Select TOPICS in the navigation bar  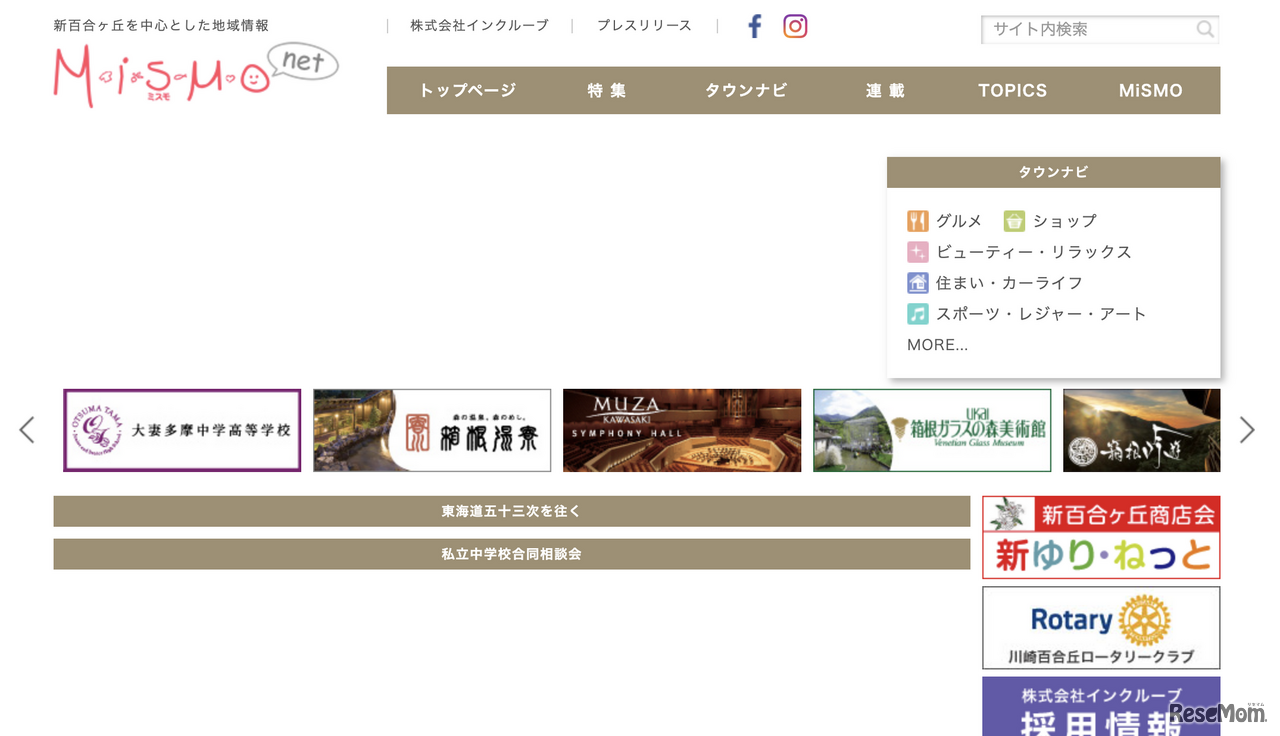1013,90
